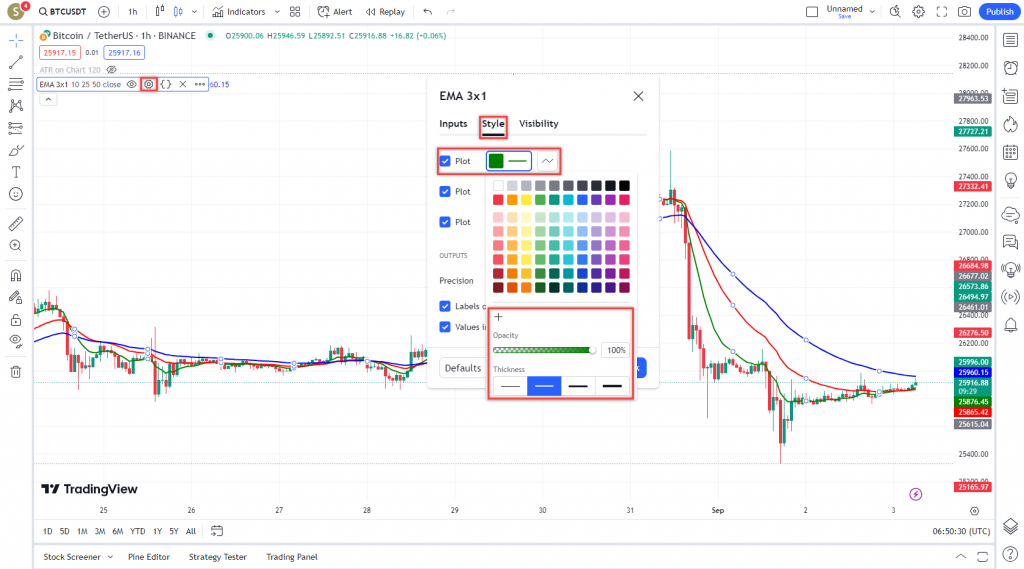Image resolution: width=1024 pixels, height=569 pixels.
Task: Open the Pine Editor tab
Action: [x=149, y=557]
